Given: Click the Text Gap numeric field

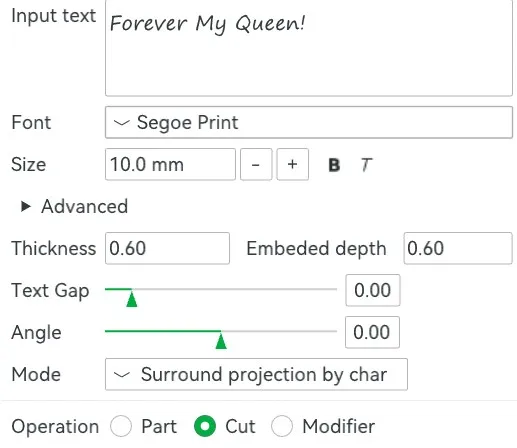Looking at the screenshot, I should tap(373, 290).
